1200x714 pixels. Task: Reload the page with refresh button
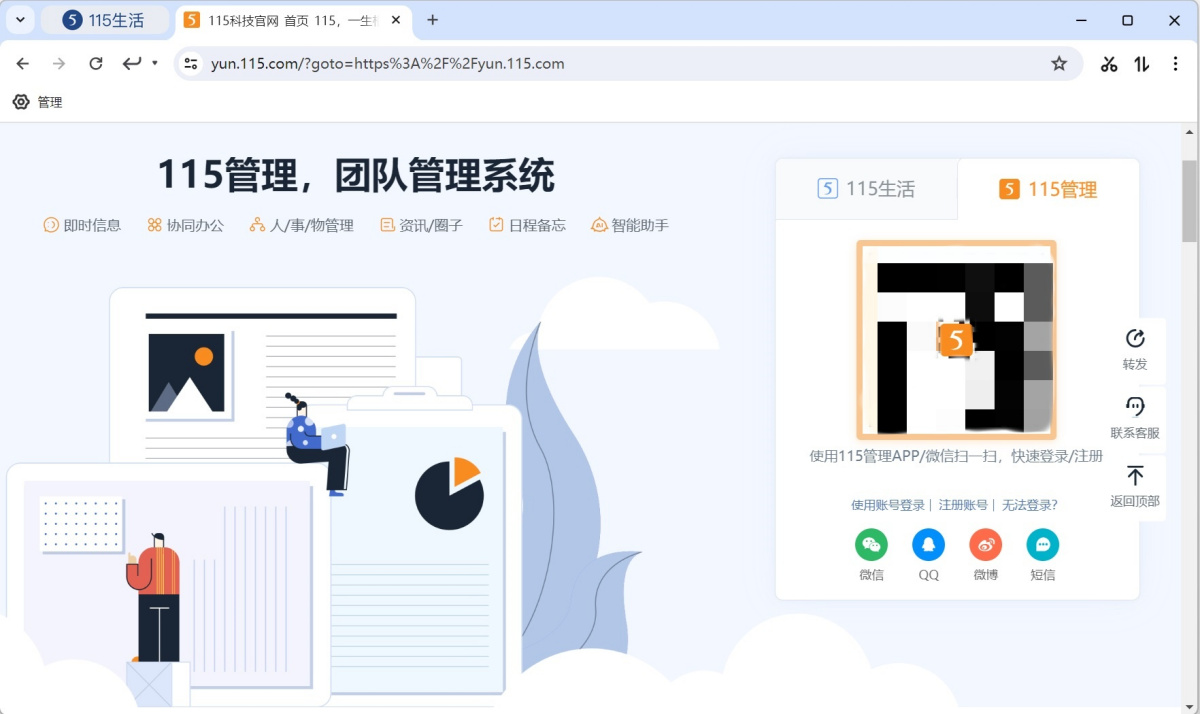pos(96,64)
